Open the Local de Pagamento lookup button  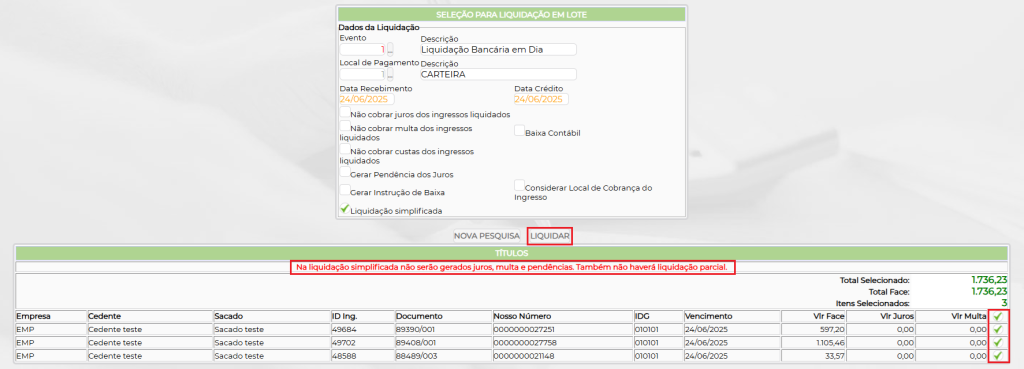click(x=390, y=74)
